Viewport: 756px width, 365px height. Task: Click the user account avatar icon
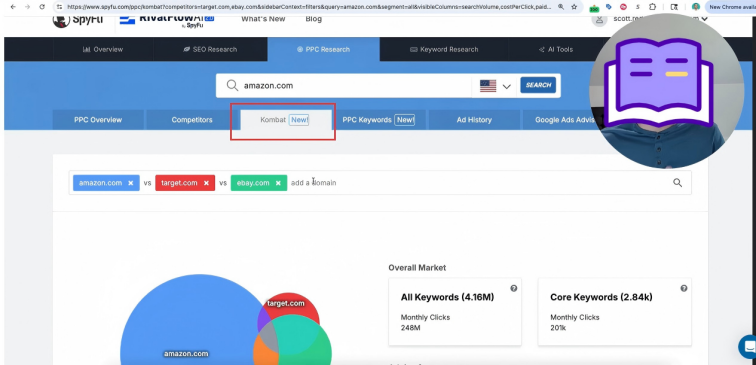pos(599,19)
